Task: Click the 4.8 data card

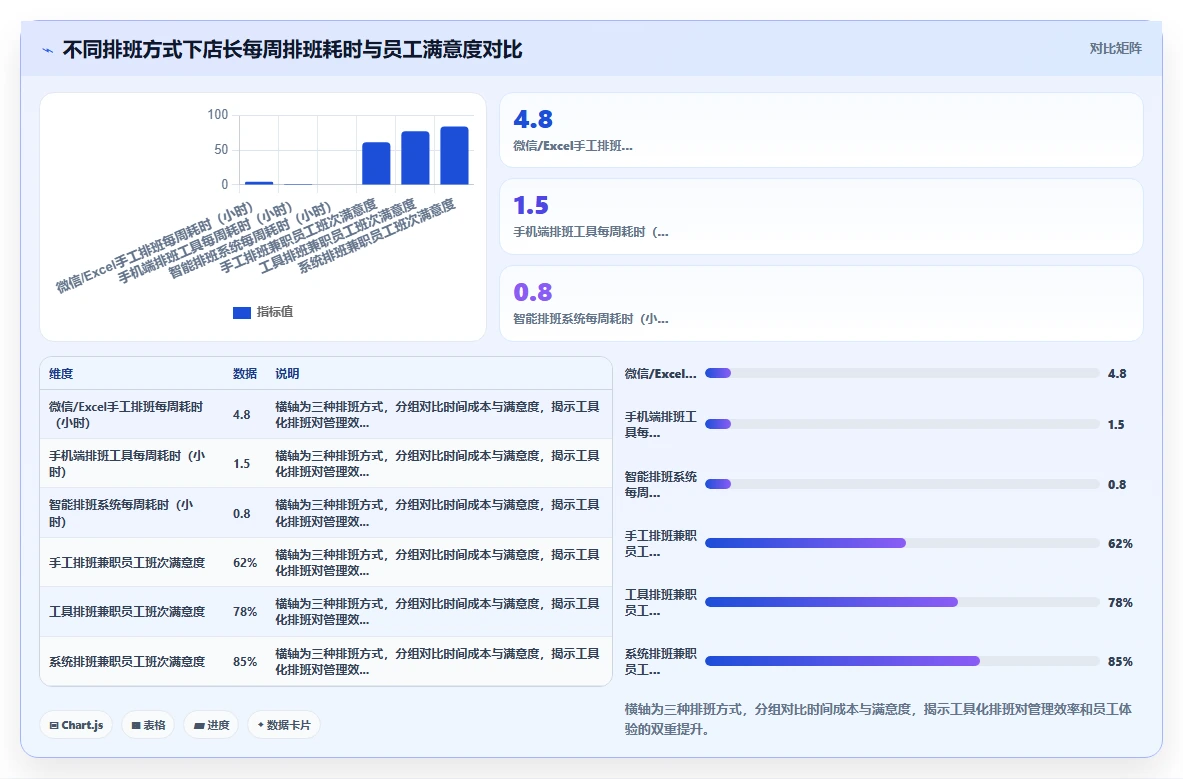Action: pyautogui.click(x=821, y=130)
